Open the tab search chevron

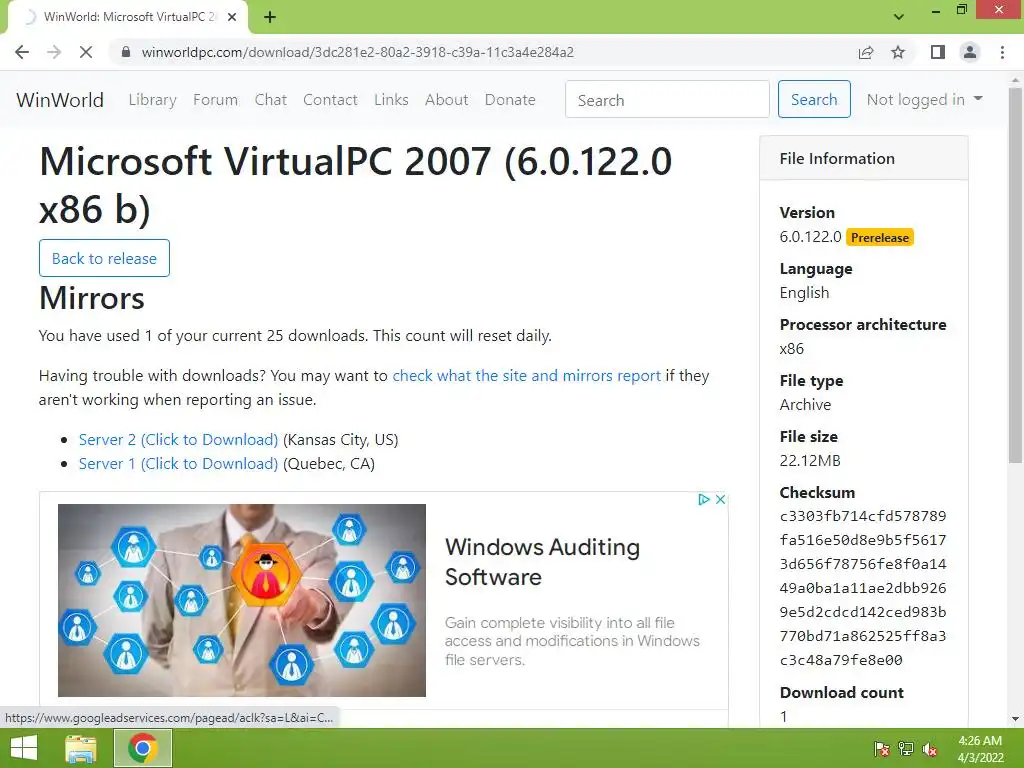(x=899, y=17)
